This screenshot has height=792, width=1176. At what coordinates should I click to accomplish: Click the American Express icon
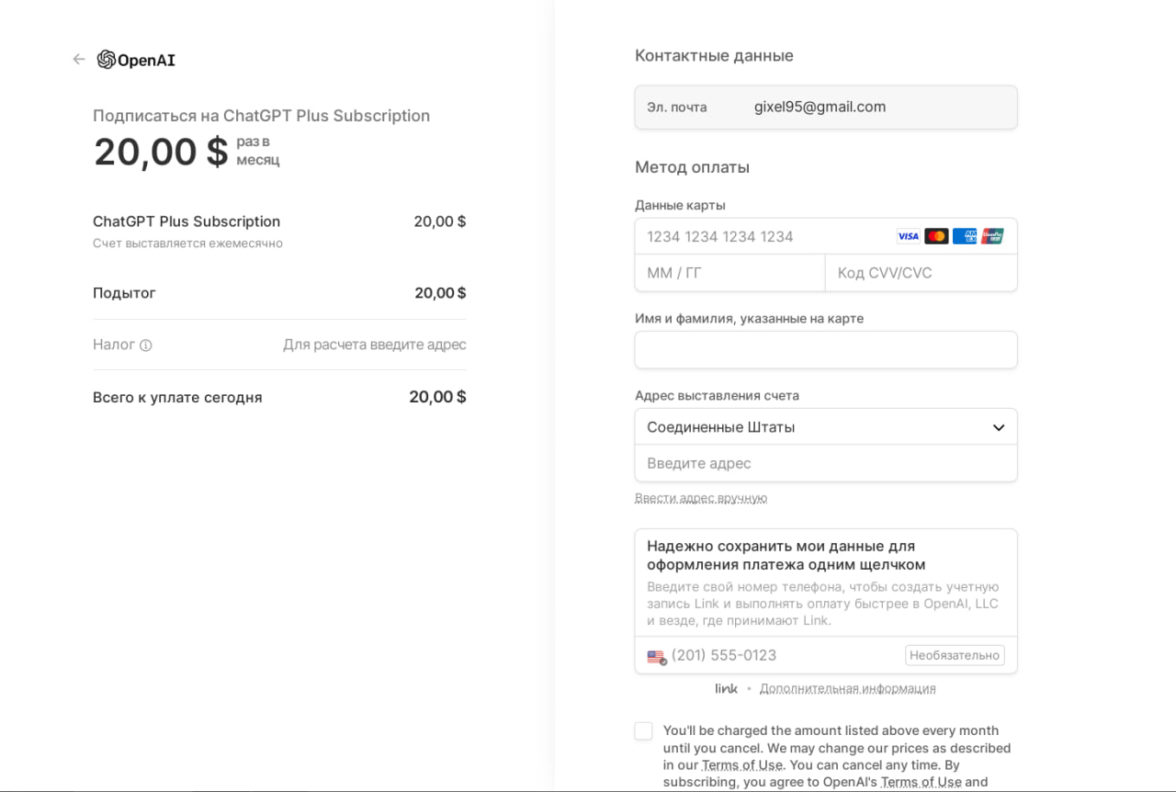965,237
